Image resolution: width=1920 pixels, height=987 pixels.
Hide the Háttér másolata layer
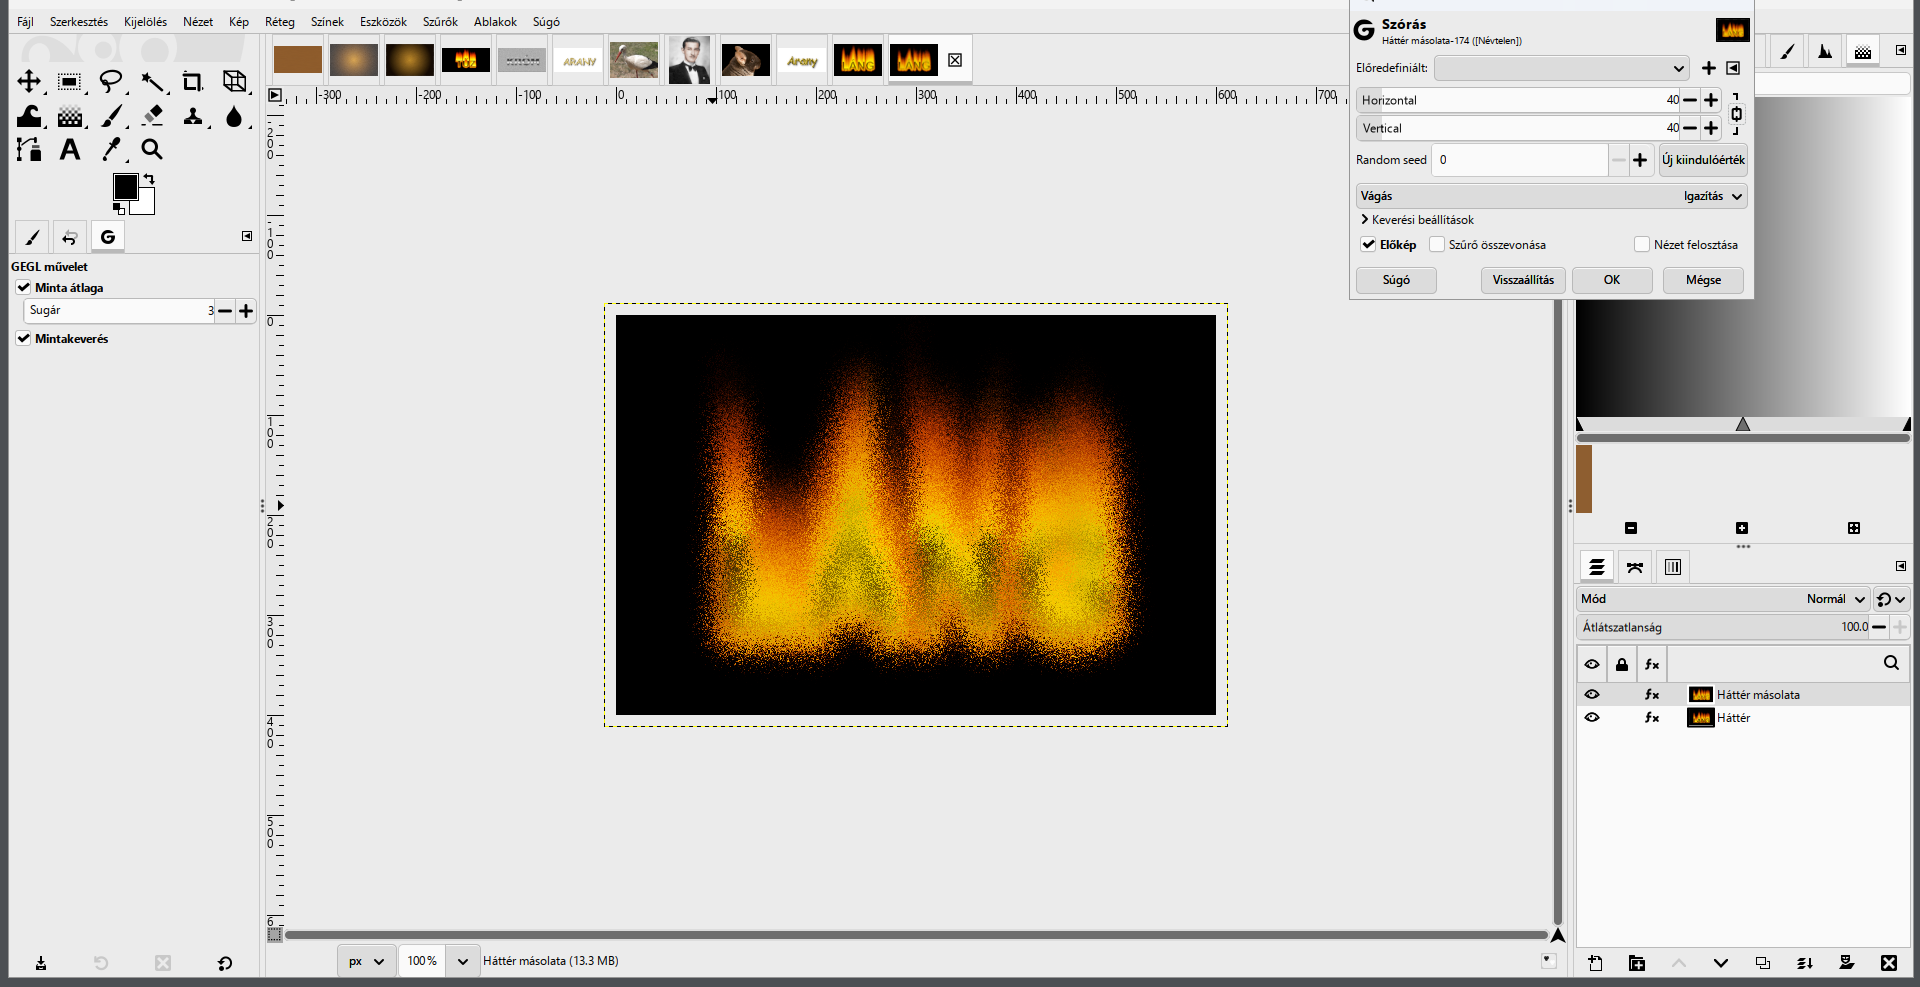click(1592, 694)
